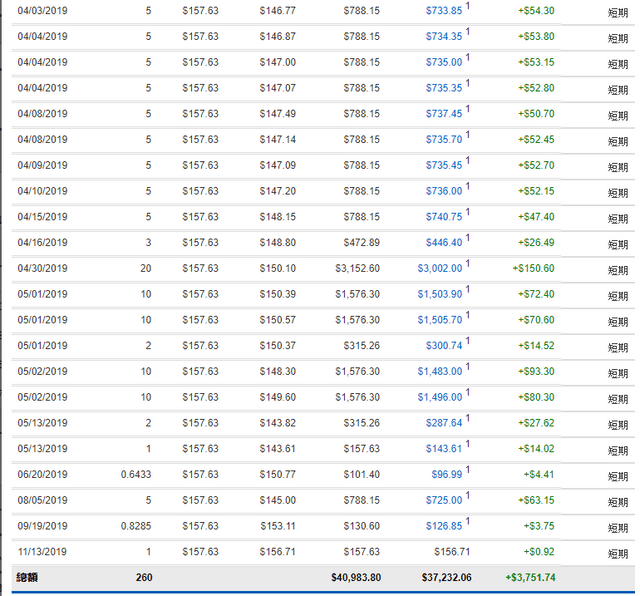
Task: Click the gain +$150.60
Action: [533, 268]
